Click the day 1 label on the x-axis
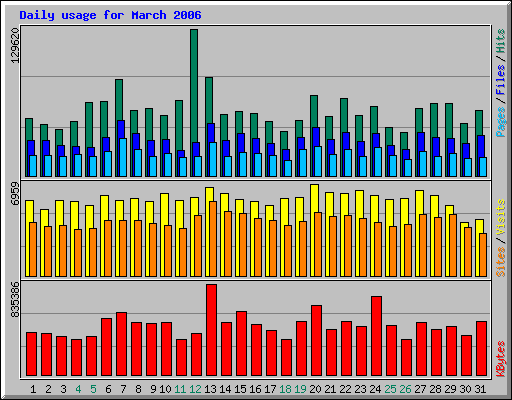Screen dimensions: 512x400 33,389
